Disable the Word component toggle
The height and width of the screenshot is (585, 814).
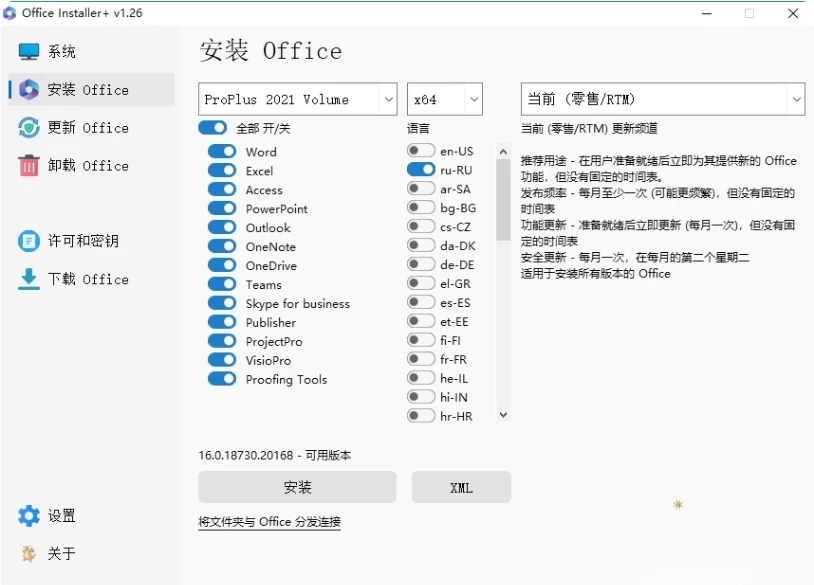click(x=222, y=151)
